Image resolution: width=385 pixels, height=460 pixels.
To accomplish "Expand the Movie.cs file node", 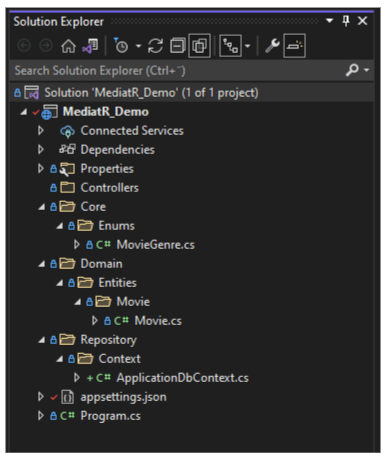I will coord(95,321).
